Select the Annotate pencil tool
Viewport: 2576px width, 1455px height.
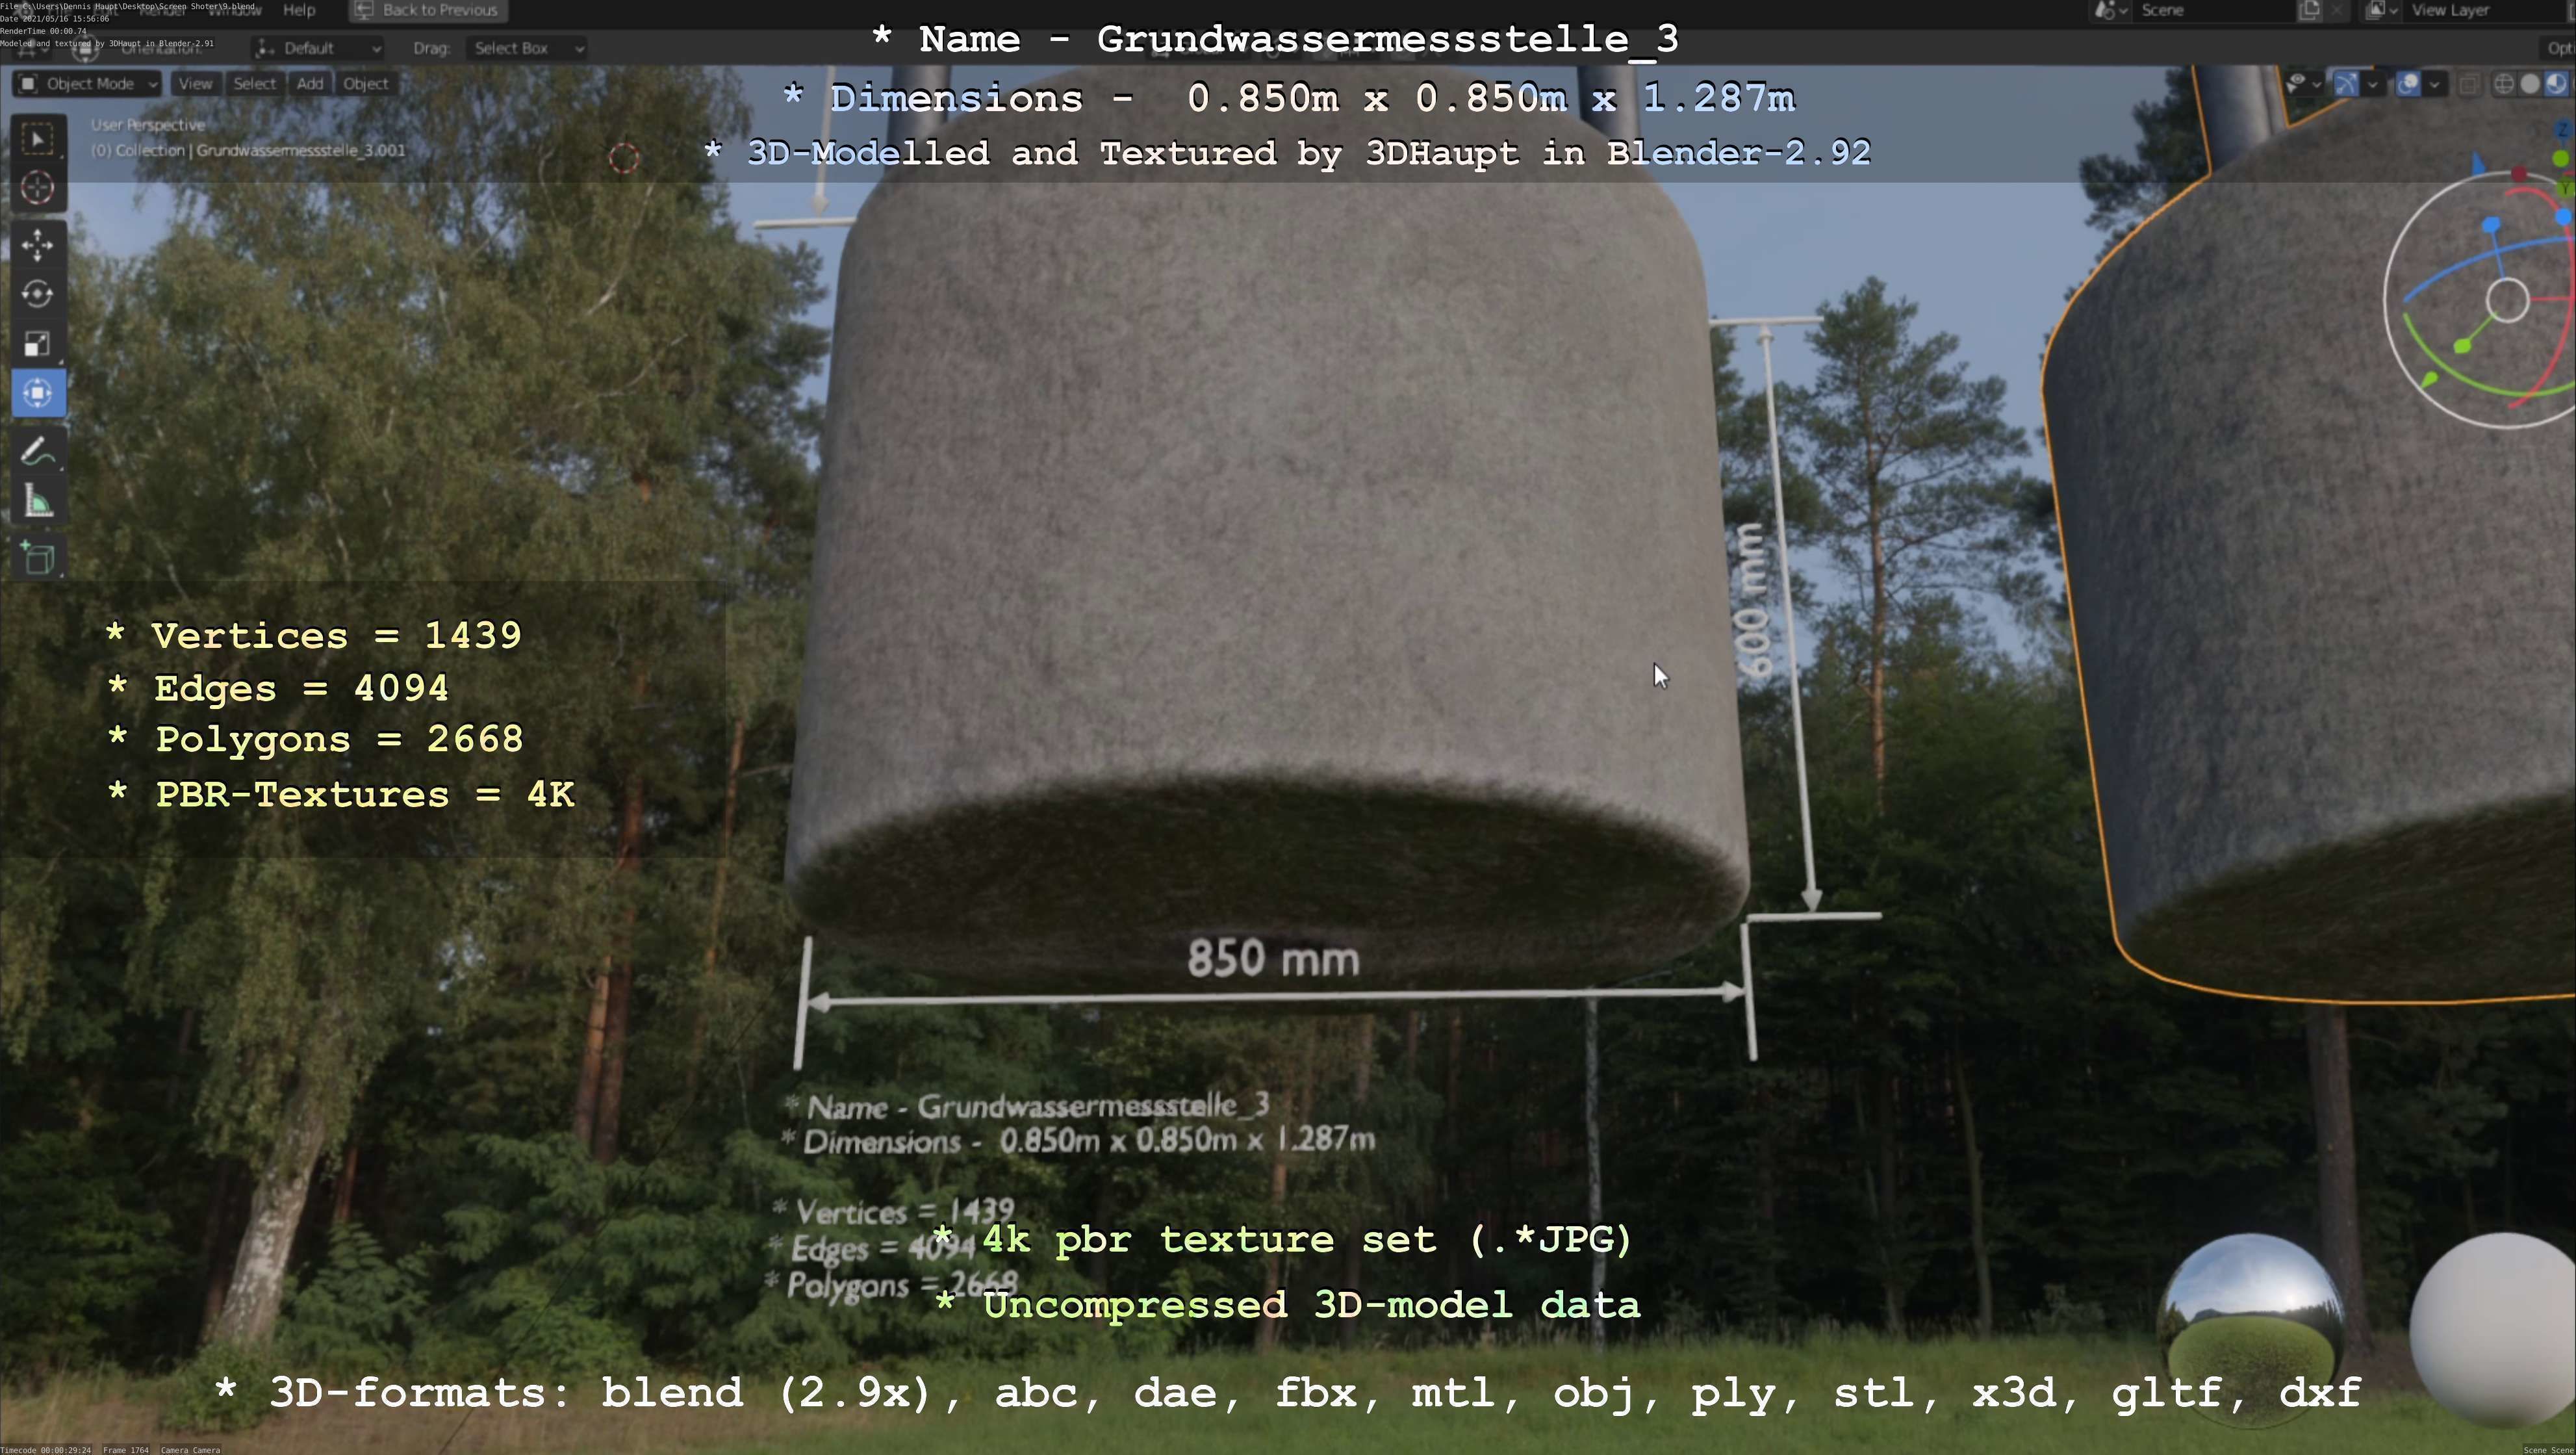(x=38, y=452)
